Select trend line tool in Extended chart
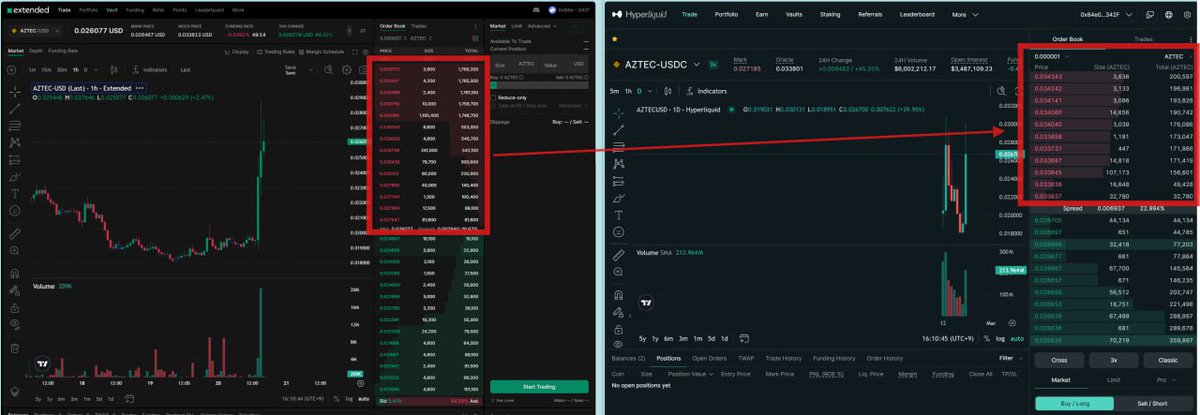1200x415 pixels. (x=15, y=107)
